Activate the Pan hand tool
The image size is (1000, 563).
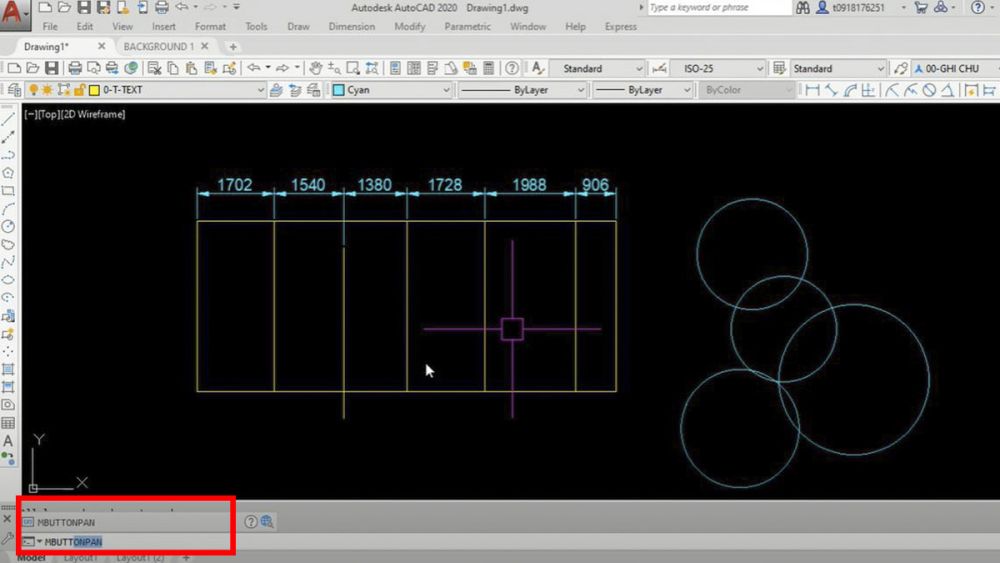(315, 68)
